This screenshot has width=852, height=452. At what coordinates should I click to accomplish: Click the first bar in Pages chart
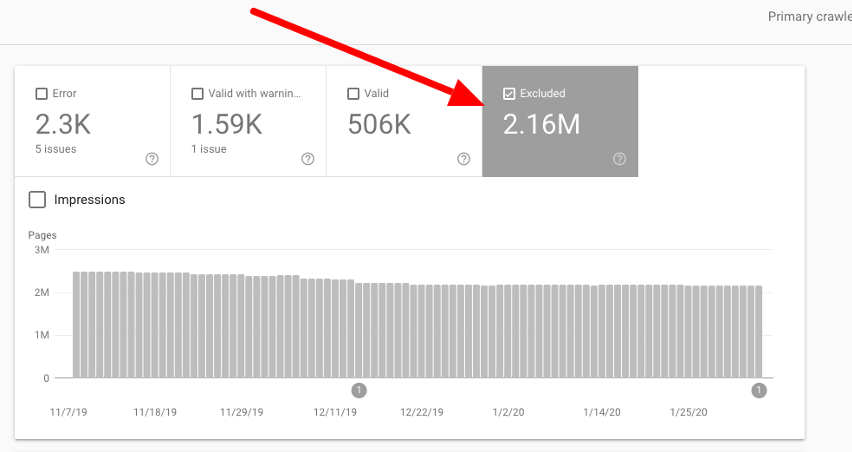click(77, 324)
